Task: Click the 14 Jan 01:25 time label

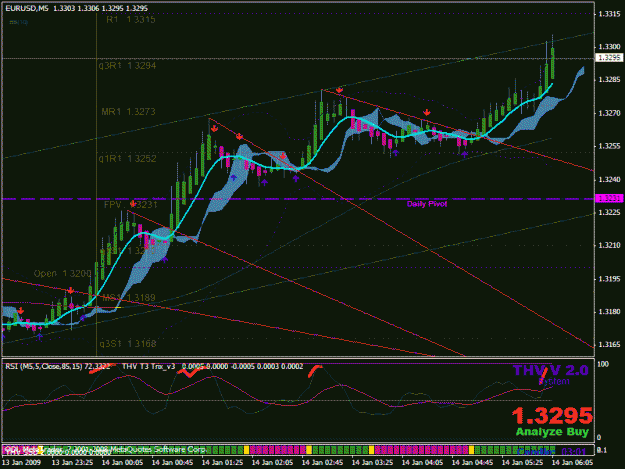Action: point(222,463)
